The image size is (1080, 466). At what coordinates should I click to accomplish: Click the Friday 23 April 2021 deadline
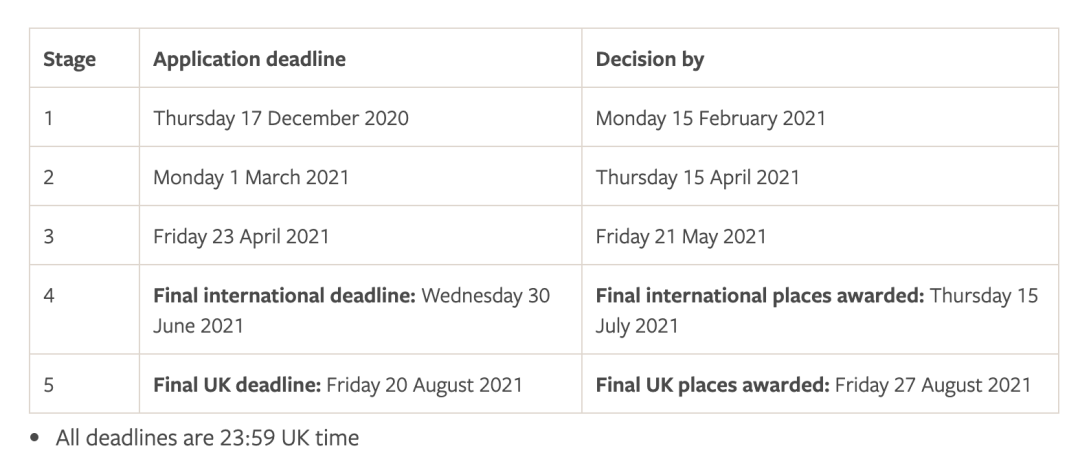tap(240, 237)
